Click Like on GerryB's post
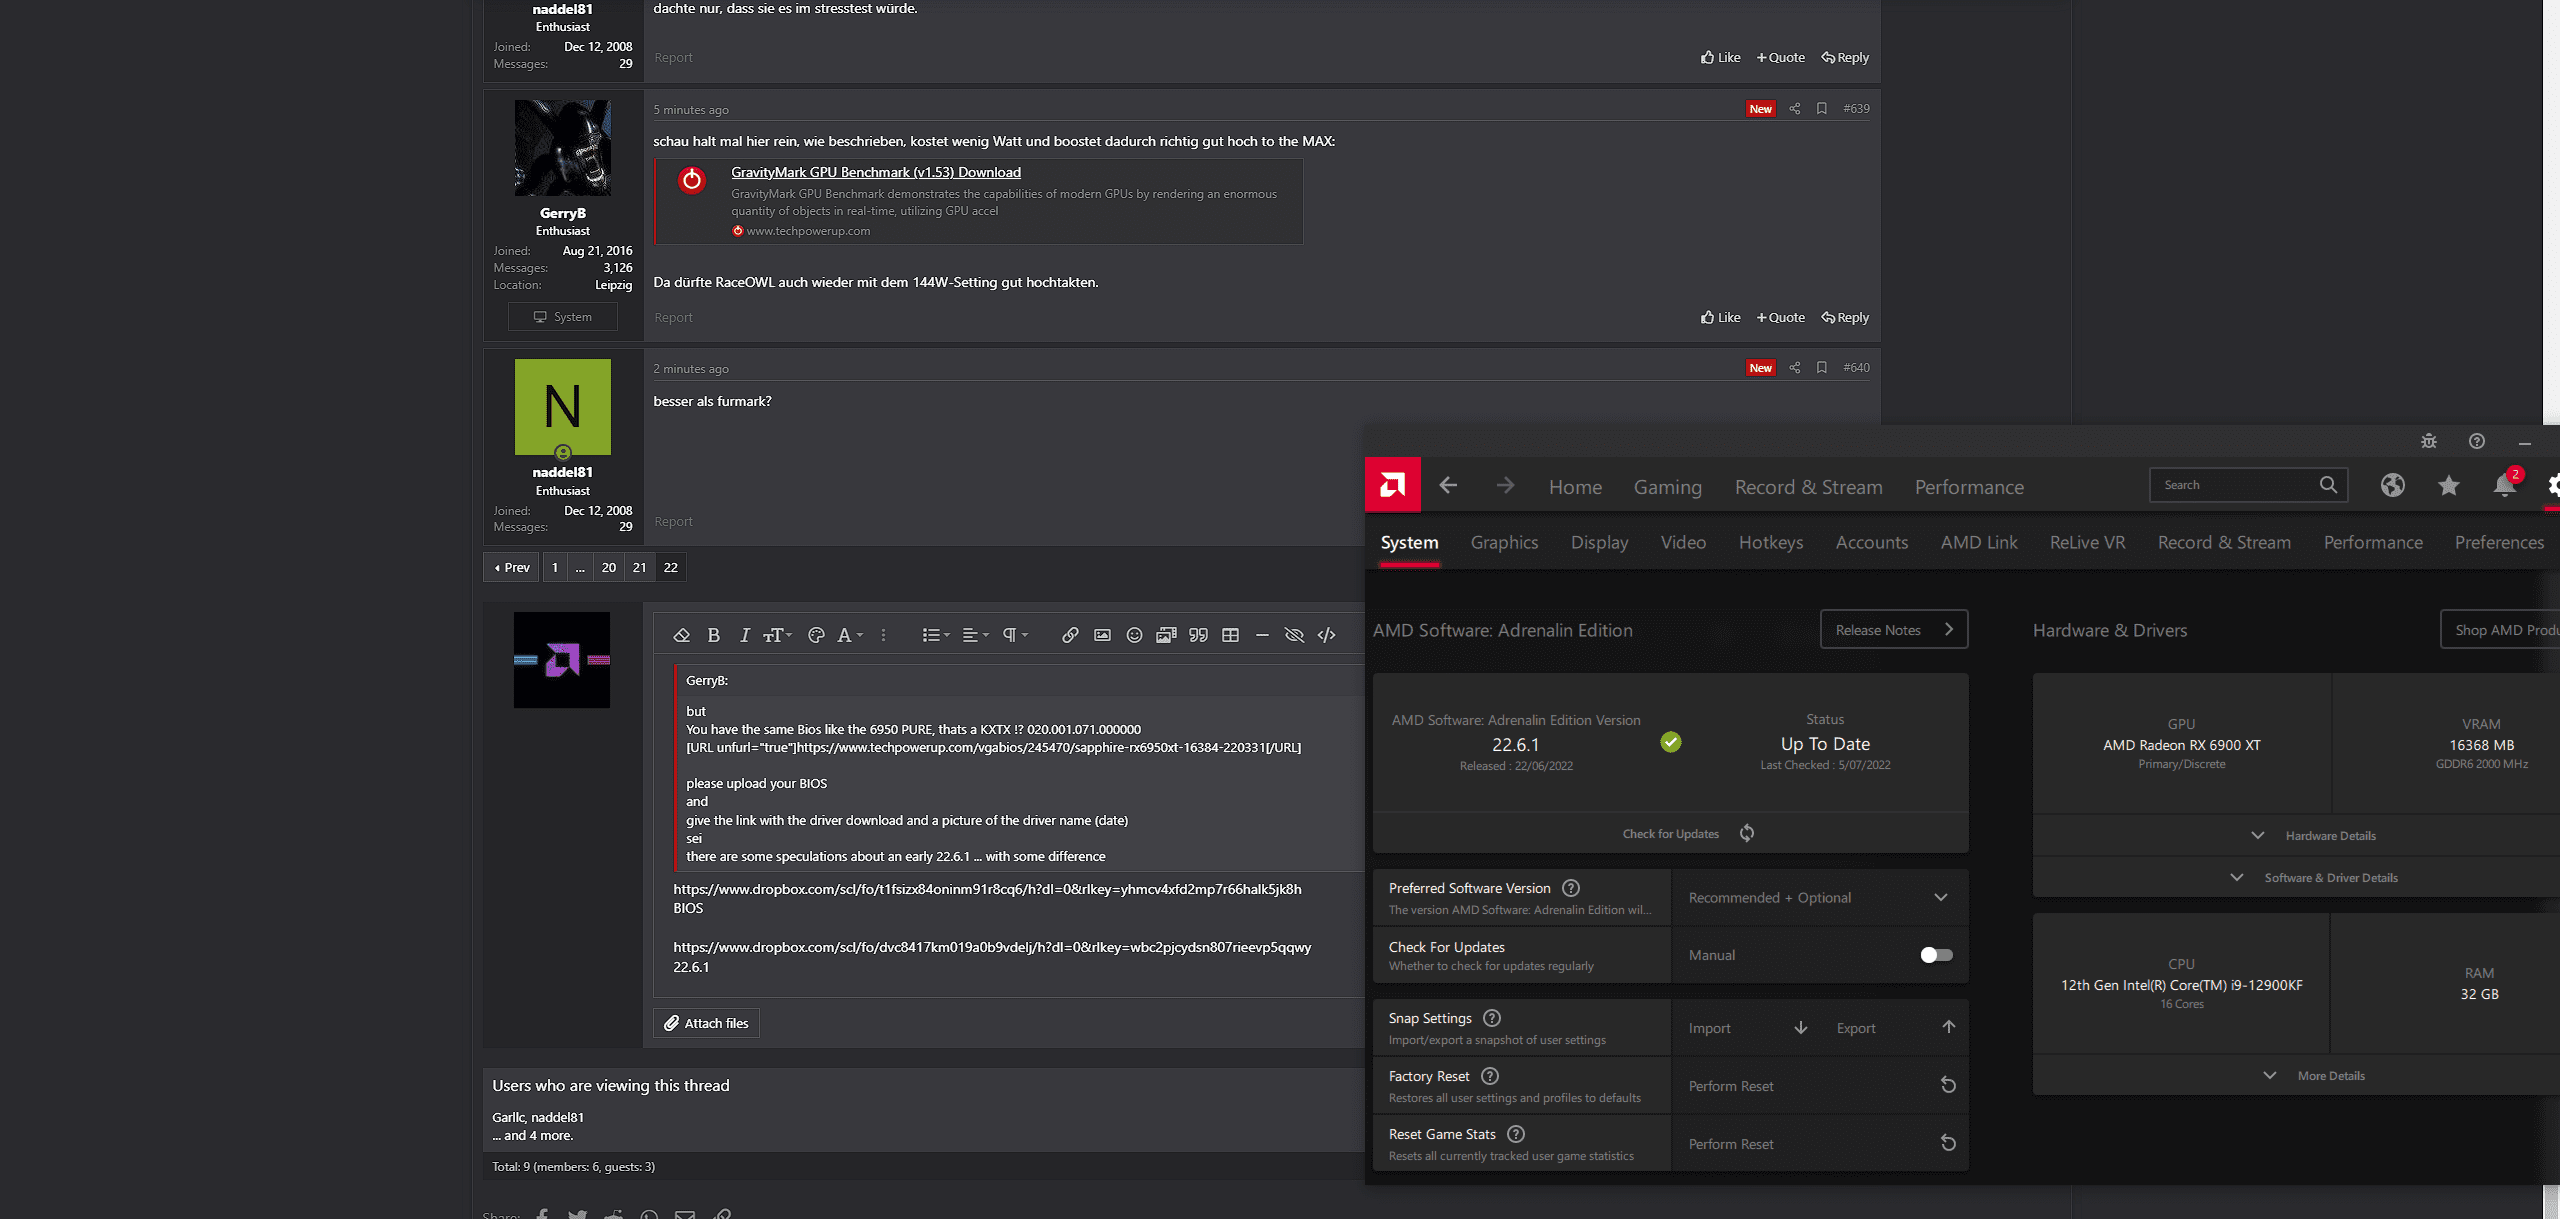 pos(1720,317)
